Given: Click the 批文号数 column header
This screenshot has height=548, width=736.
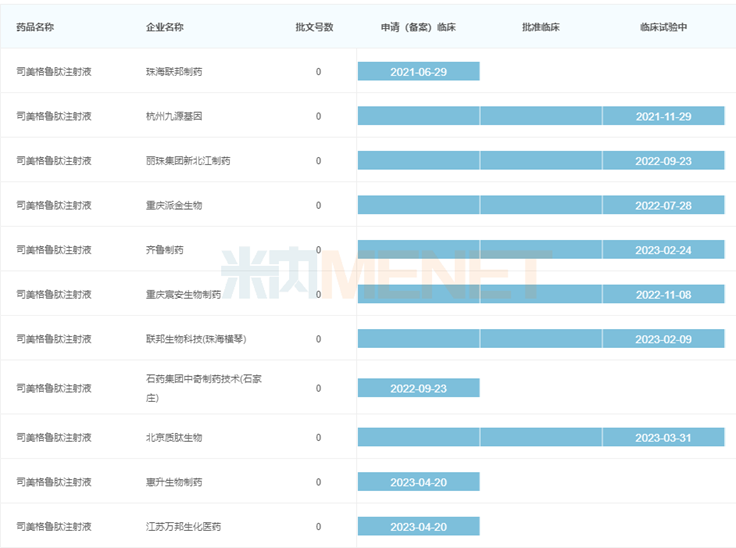Looking at the screenshot, I should click(x=314, y=27).
